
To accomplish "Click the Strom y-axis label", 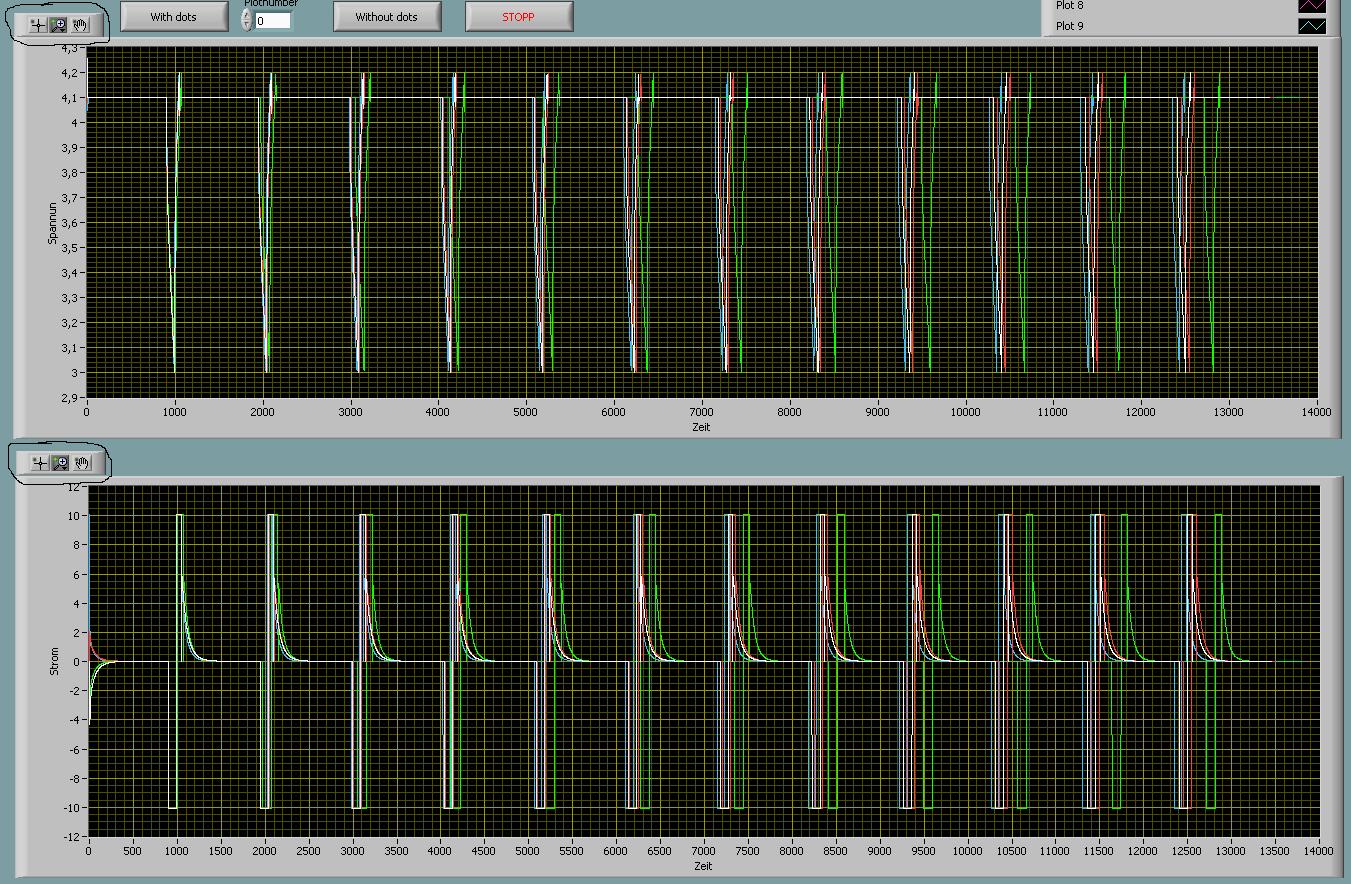I will point(55,661).
